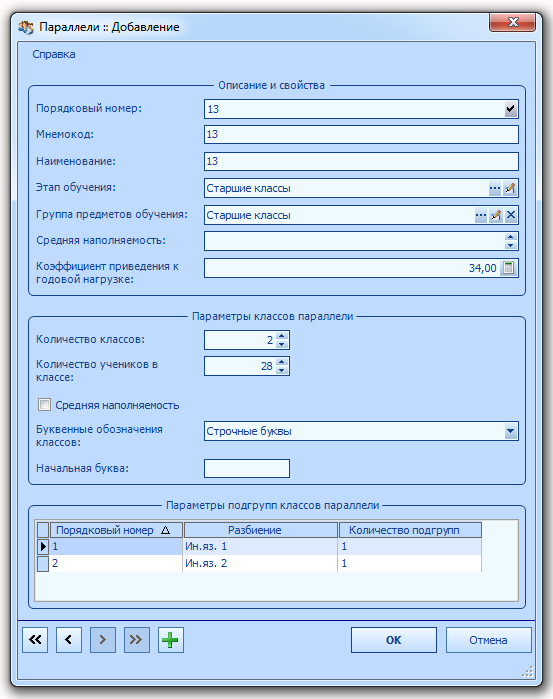Toggle the Средняя наполняемость checkbox

coord(44,405)
